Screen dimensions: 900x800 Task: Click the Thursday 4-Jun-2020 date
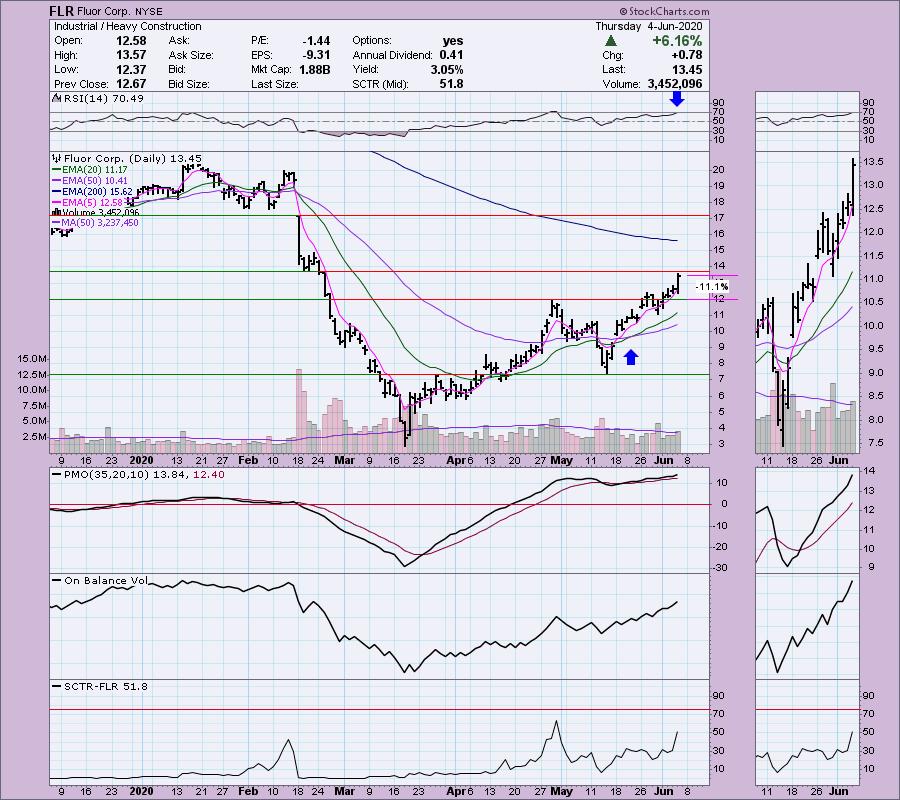[648, 26]
